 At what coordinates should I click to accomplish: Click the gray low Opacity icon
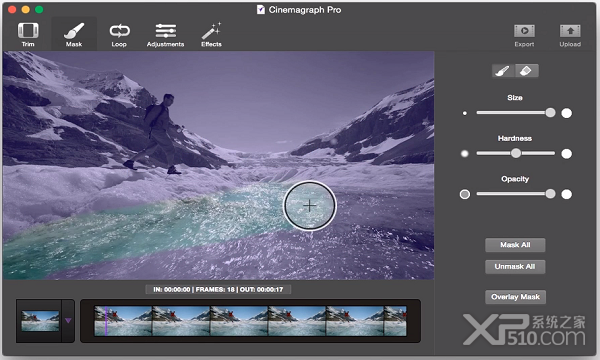[465, 194]
